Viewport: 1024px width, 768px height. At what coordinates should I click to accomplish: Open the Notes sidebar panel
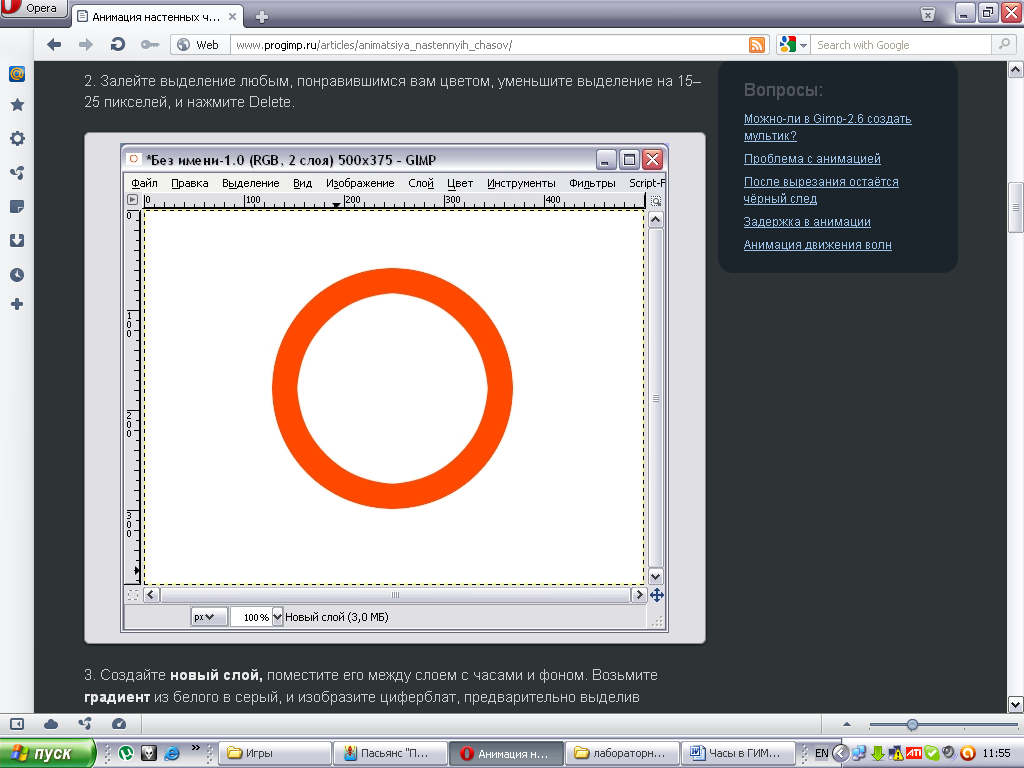[18, 206]
